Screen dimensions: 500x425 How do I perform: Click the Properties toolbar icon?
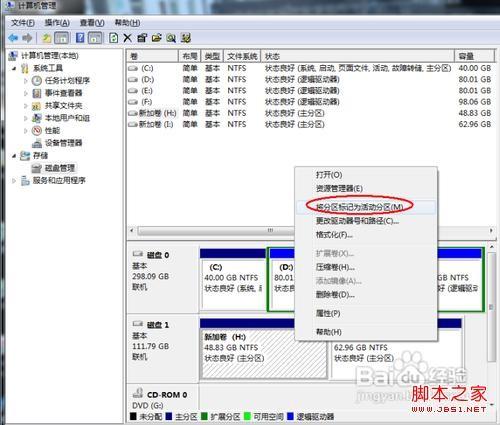[x=142, y=38]
